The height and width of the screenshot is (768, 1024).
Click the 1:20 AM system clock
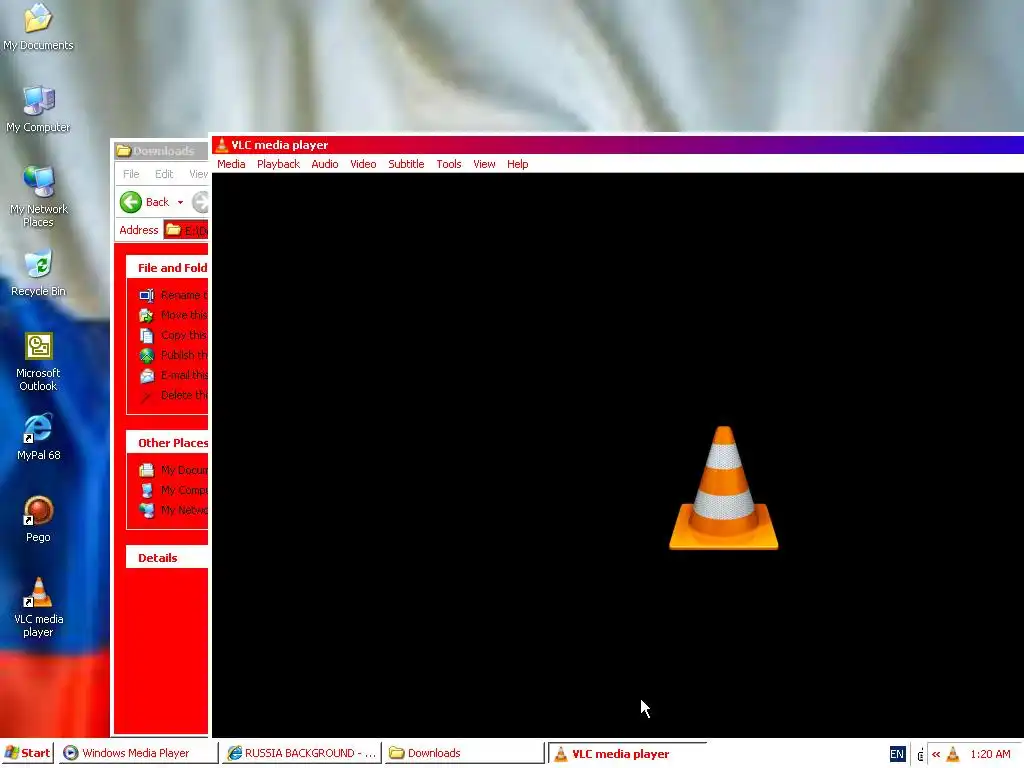(x=990, y=754)
